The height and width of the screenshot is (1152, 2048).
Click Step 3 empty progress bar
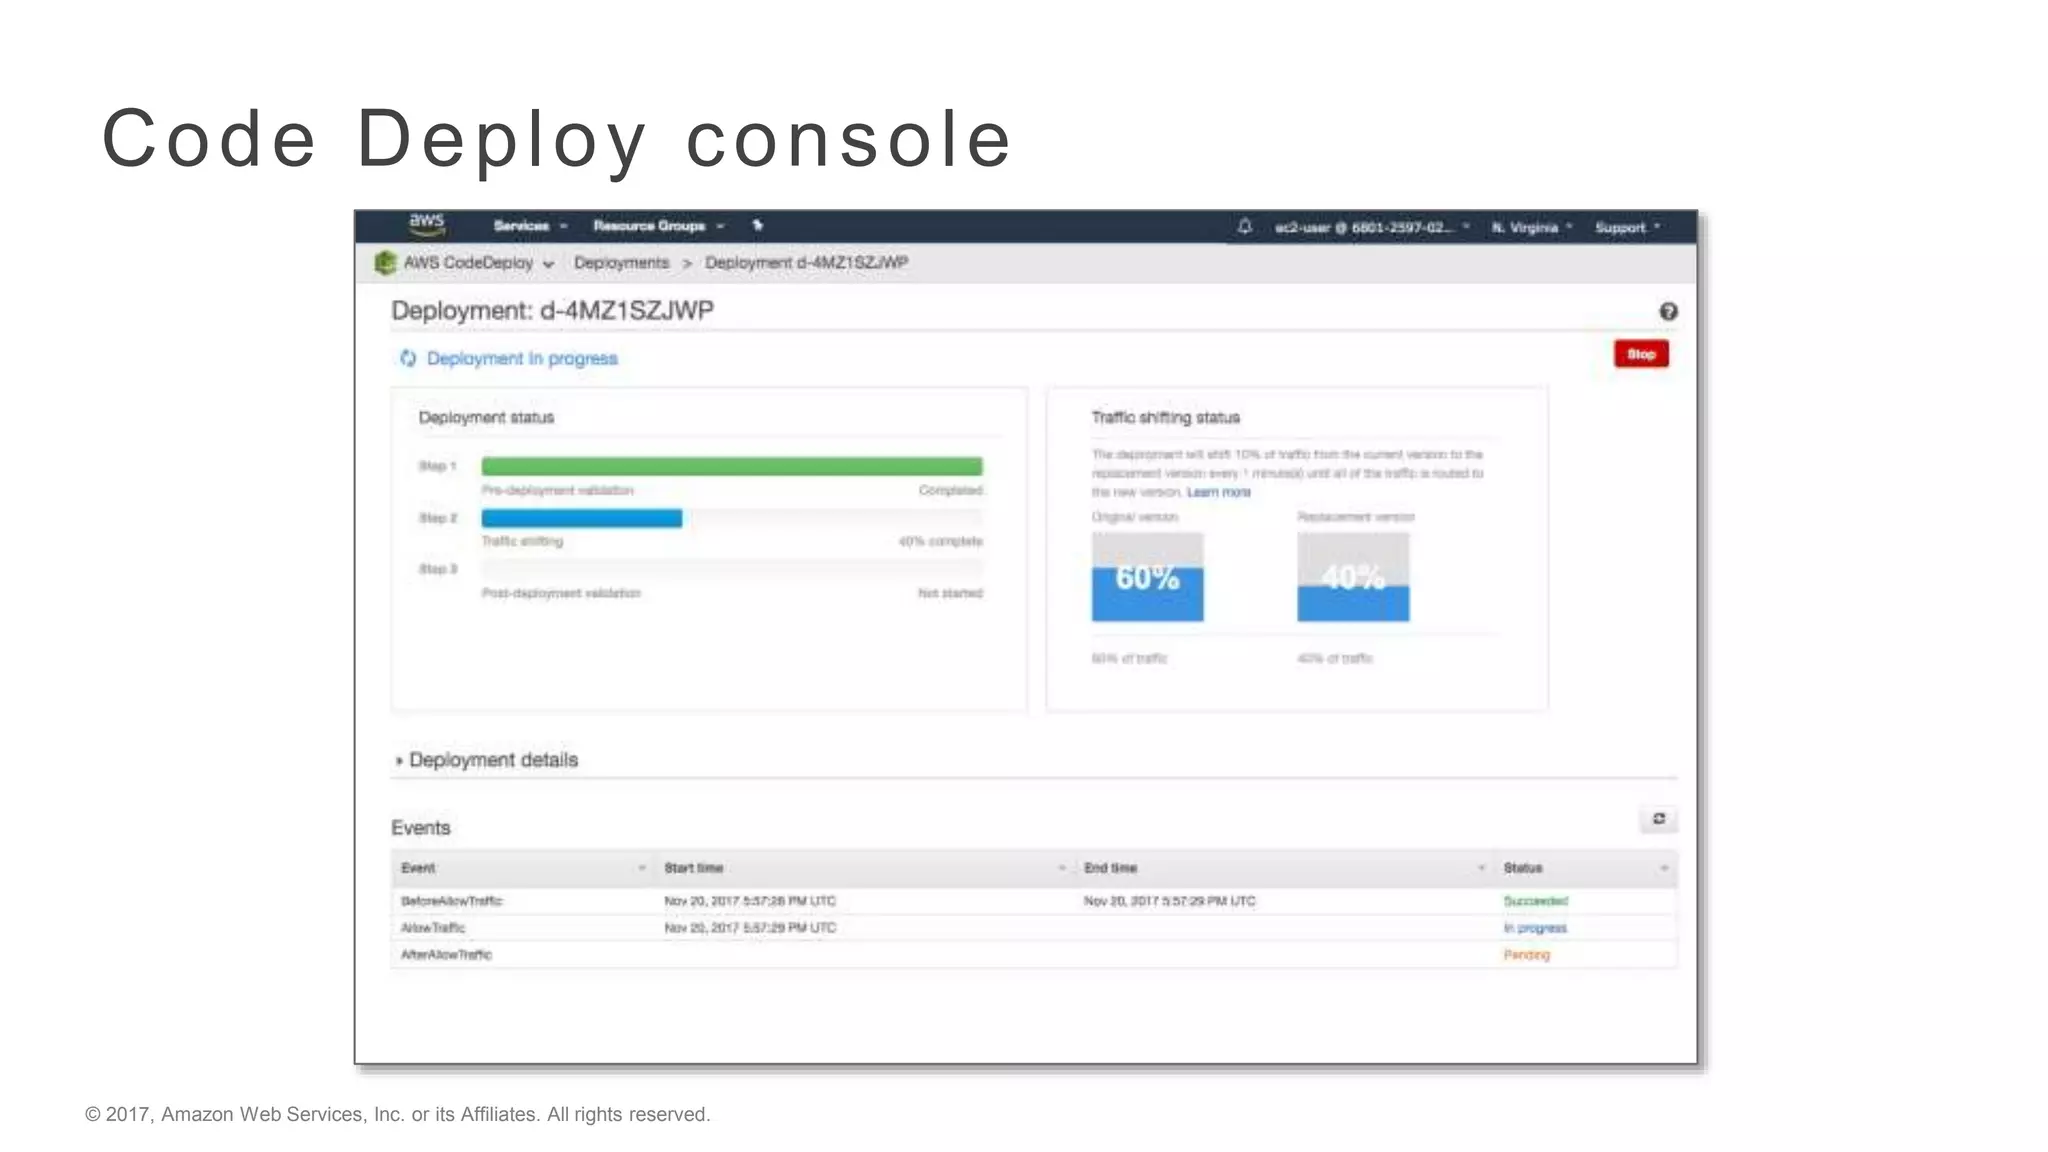click(x=732, y=569)
